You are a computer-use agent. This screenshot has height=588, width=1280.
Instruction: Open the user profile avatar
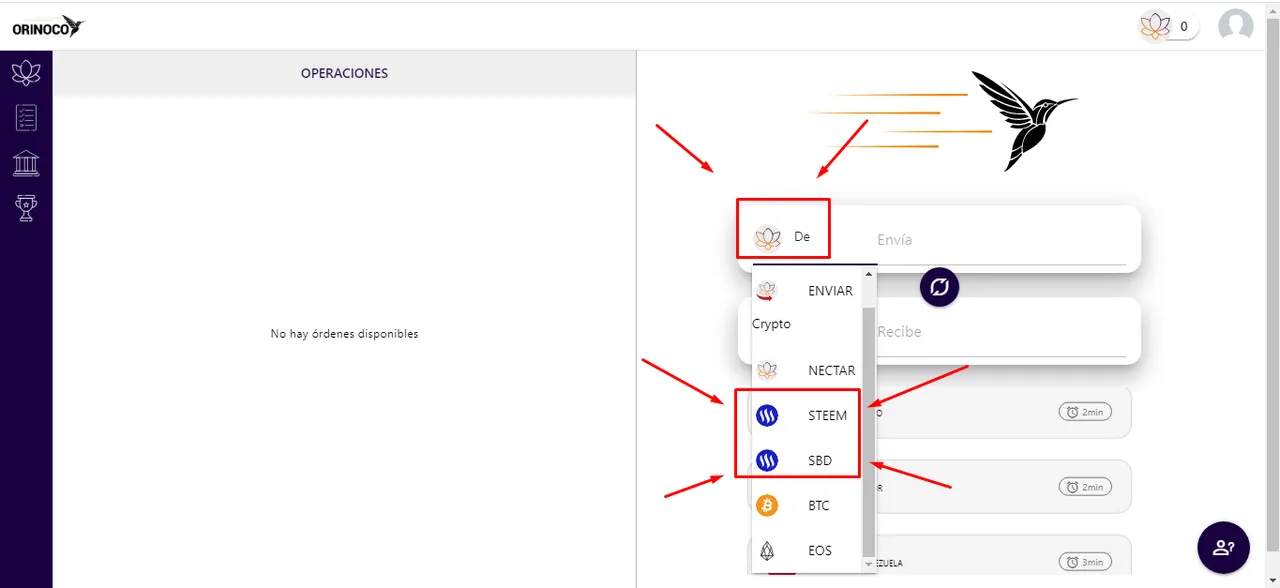tap(1236, 26)
